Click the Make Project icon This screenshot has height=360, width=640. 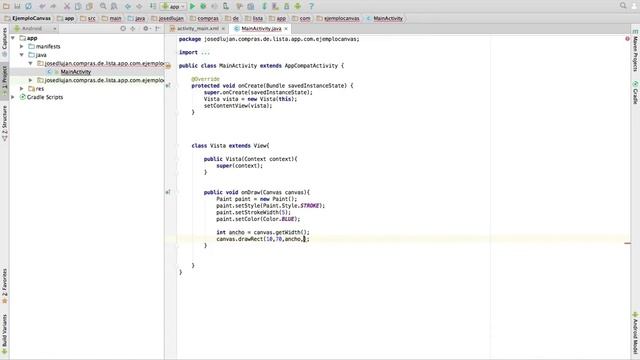153,6
